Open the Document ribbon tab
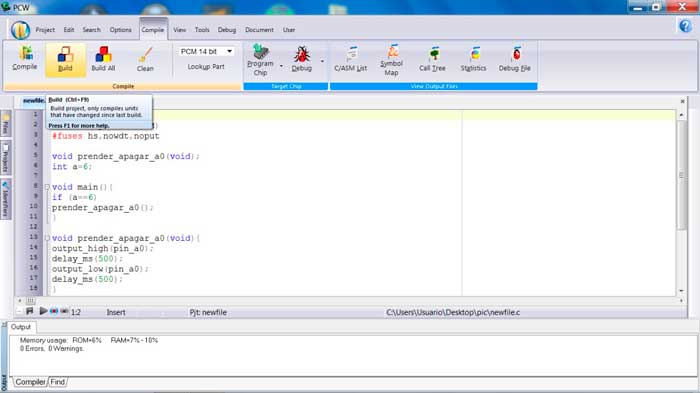Image resolution: width=700 pixels, height=393 pixels. point(259,30)
